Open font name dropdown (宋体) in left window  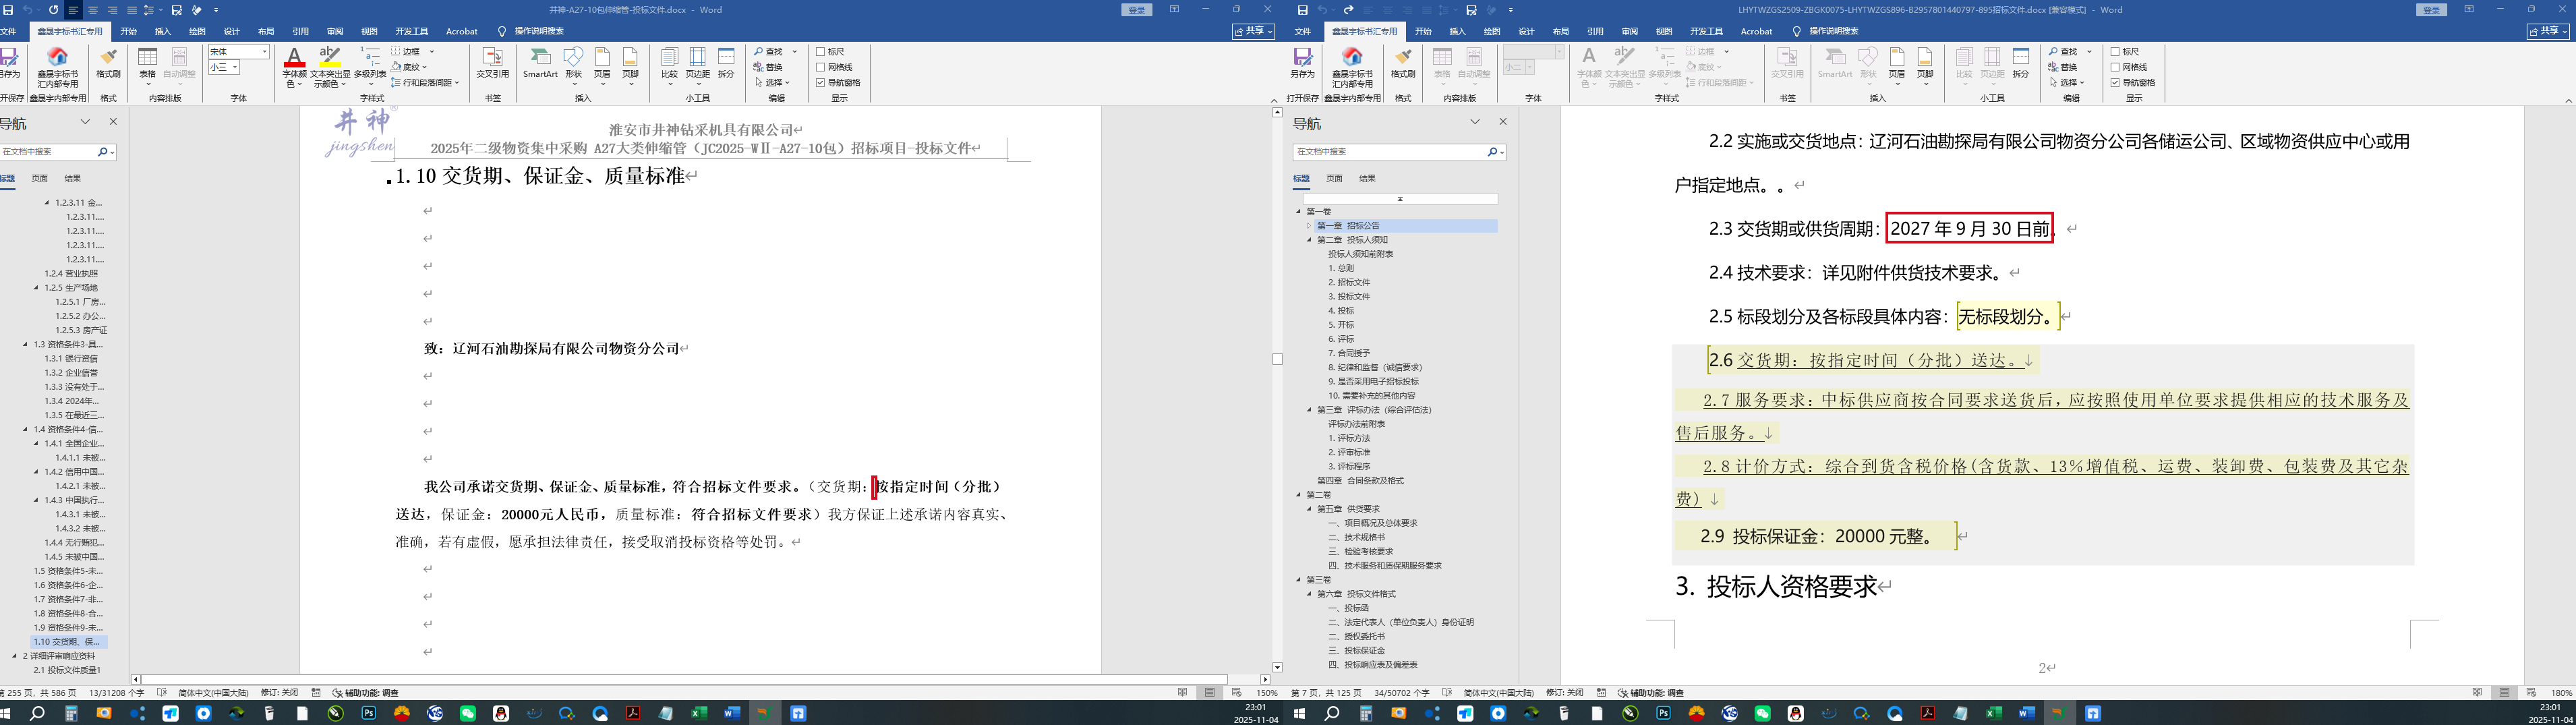(265, 51)
